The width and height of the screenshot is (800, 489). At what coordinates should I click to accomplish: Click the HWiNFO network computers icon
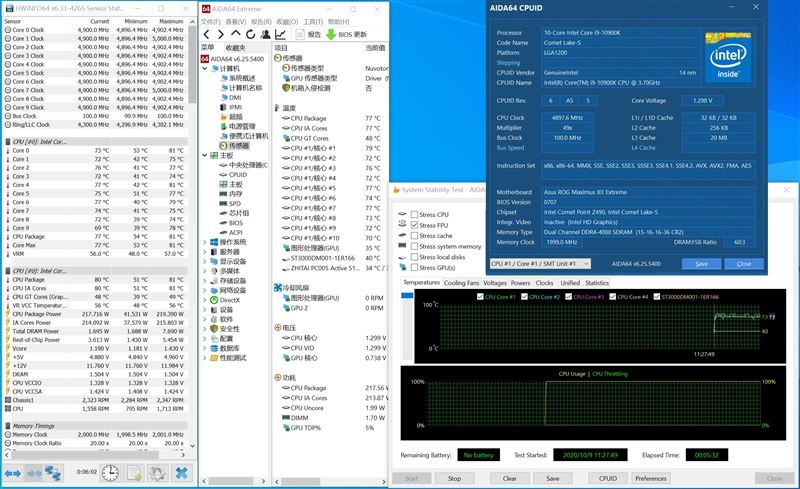click(x=53, y=473)
